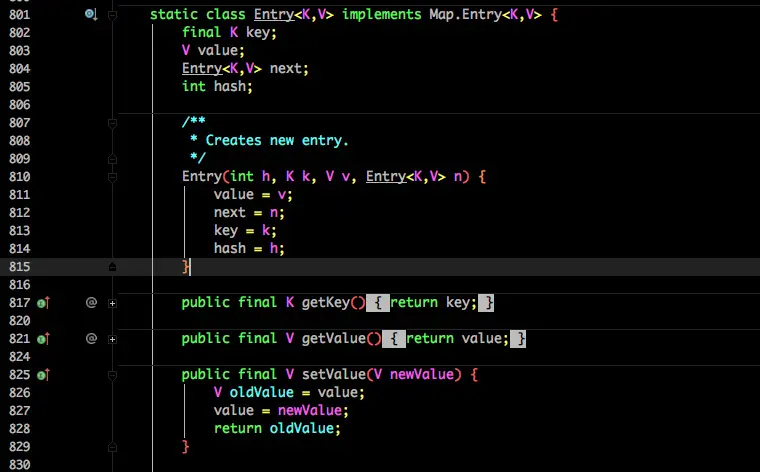Screen dimensions: 760x472
Task: Click the setValue method name
Action: 333,375
